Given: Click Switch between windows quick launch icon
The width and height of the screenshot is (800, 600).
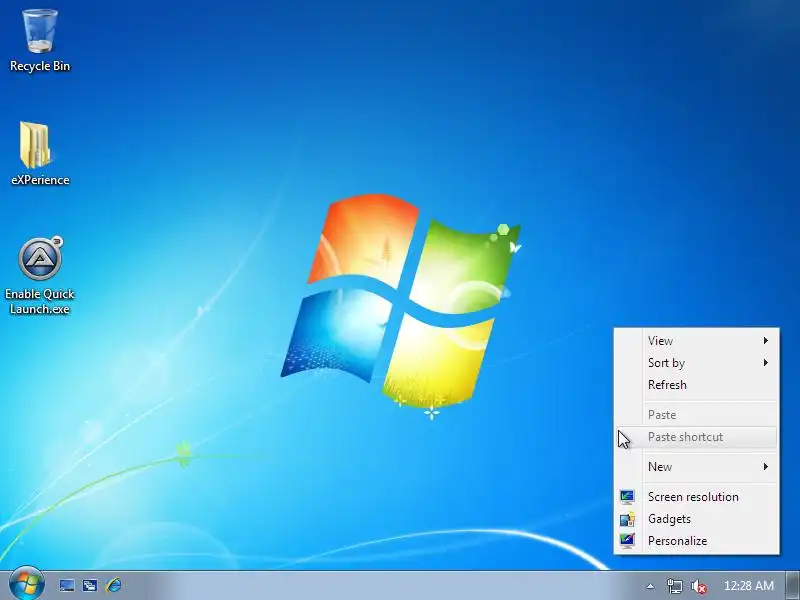Looking at the screenshot, I should click(x=90, y=585).
